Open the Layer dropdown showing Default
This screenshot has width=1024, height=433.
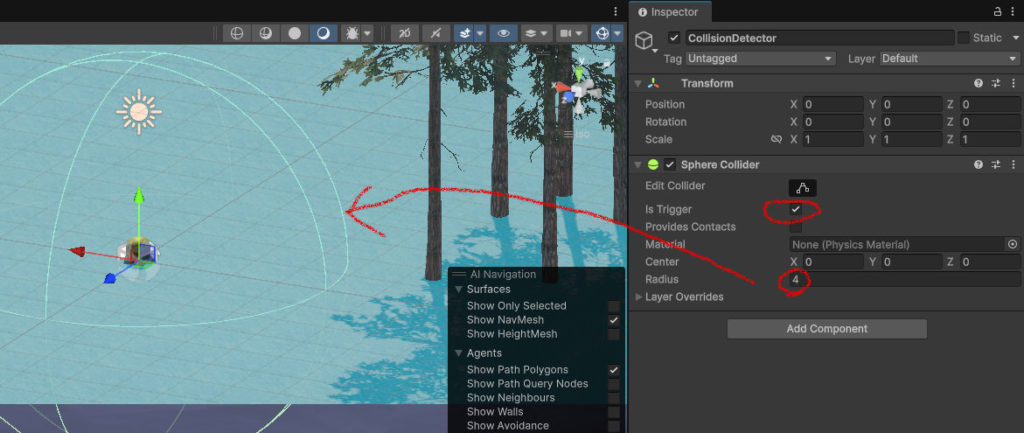949,59
